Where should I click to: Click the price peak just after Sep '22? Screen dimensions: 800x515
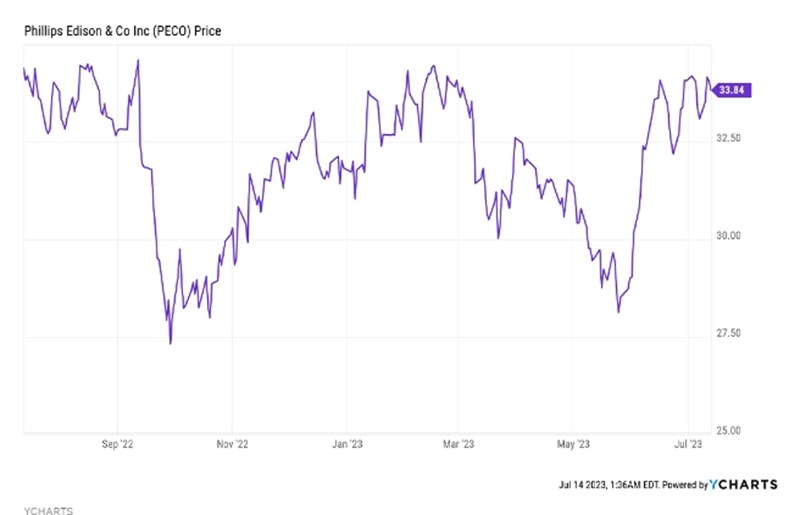point(137,60)
